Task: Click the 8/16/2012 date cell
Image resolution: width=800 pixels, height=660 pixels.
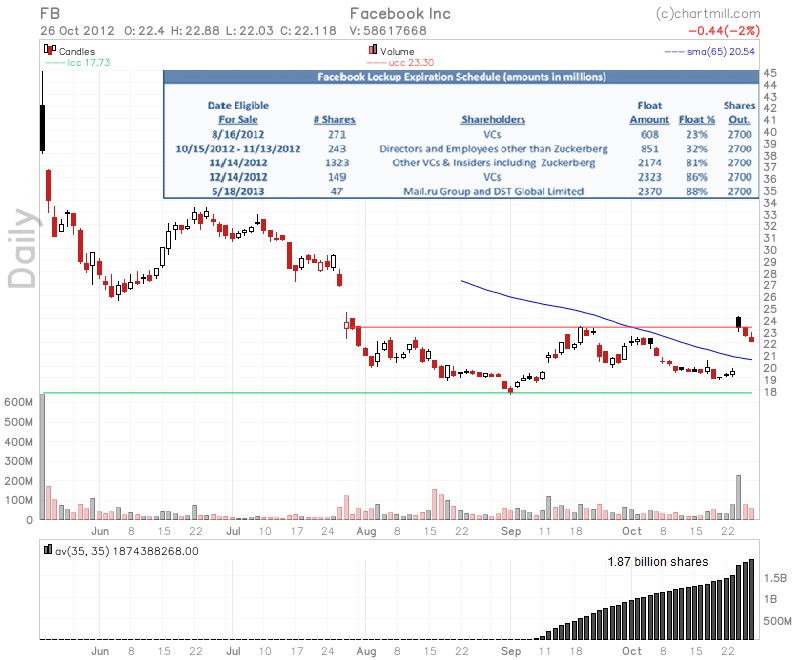Action: click(x=238, y=135)
